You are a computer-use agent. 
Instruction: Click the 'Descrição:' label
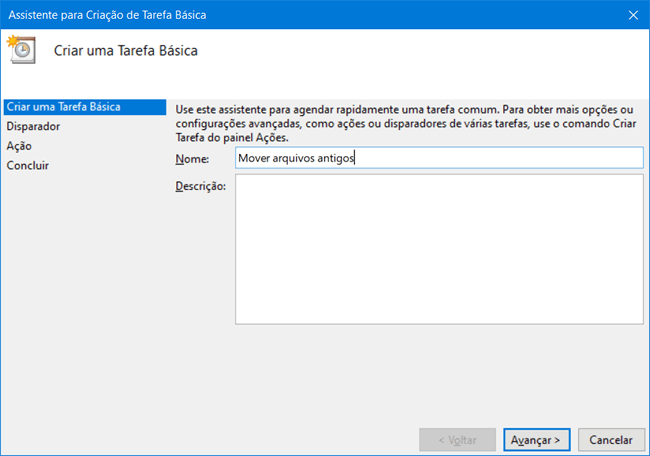[201, 186]
